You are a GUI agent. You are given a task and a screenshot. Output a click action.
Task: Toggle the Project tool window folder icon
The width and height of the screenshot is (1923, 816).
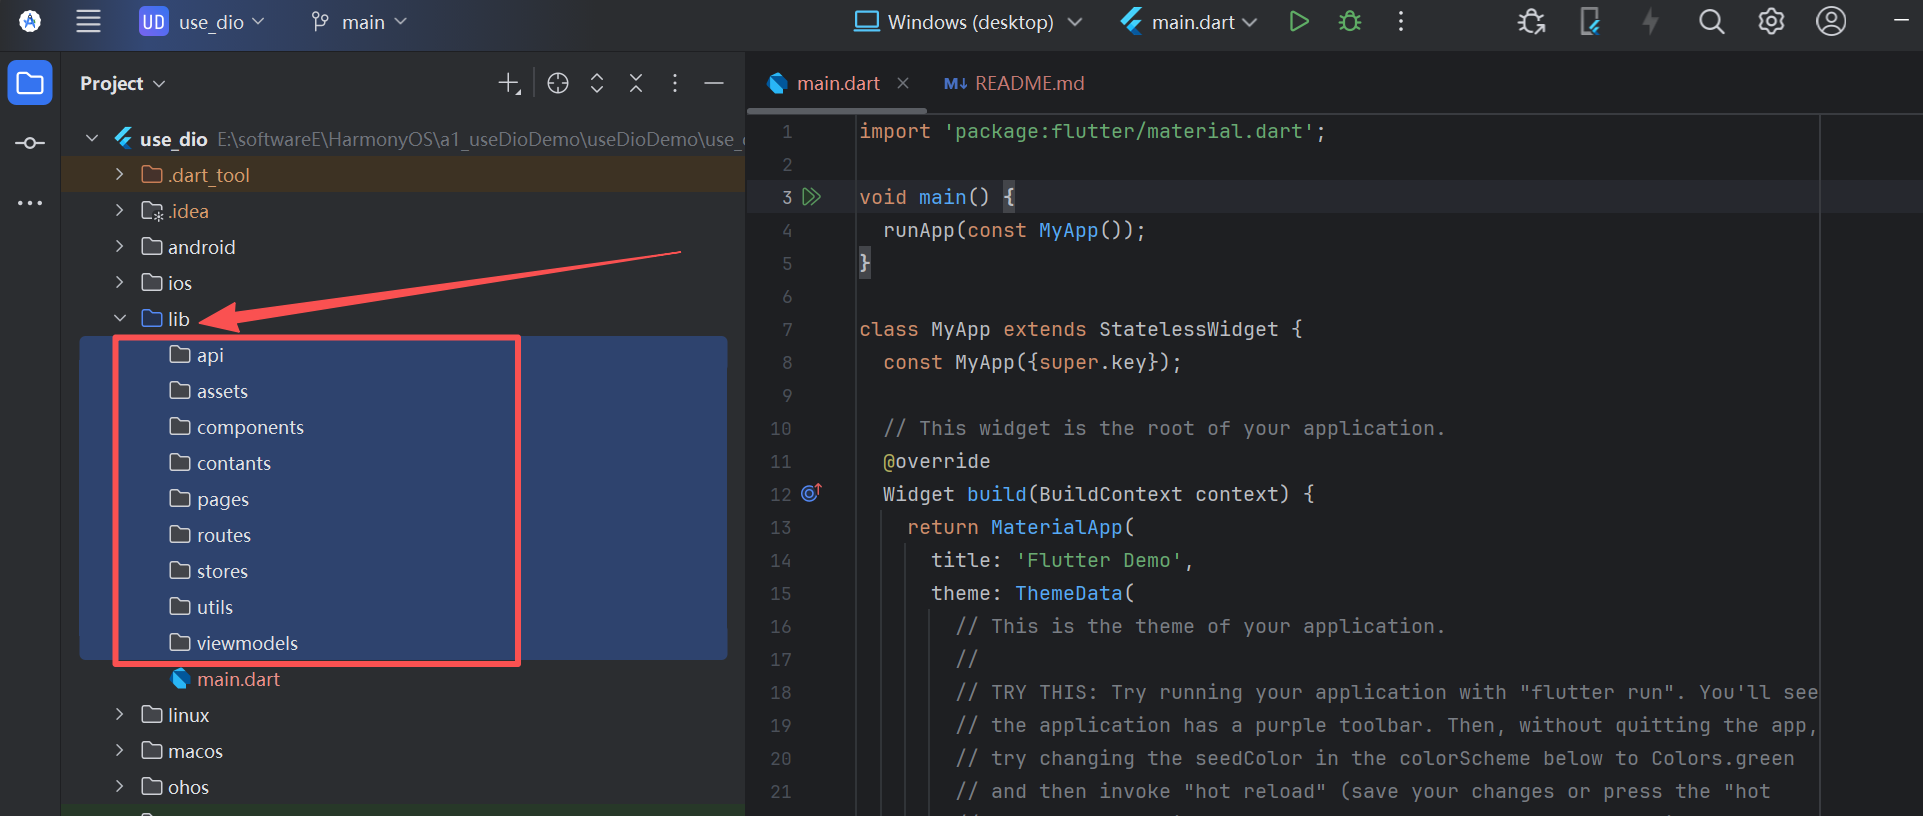click(x=30, y=83)
